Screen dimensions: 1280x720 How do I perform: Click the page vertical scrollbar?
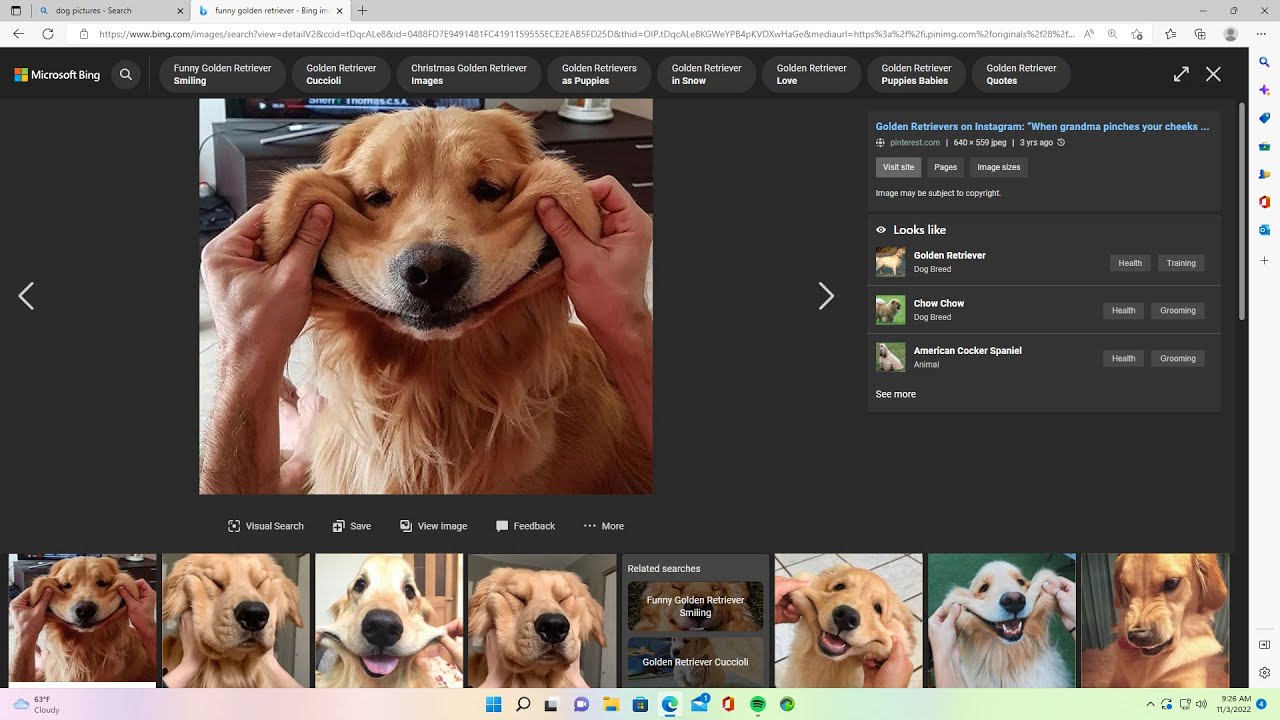pos(1242,210)
